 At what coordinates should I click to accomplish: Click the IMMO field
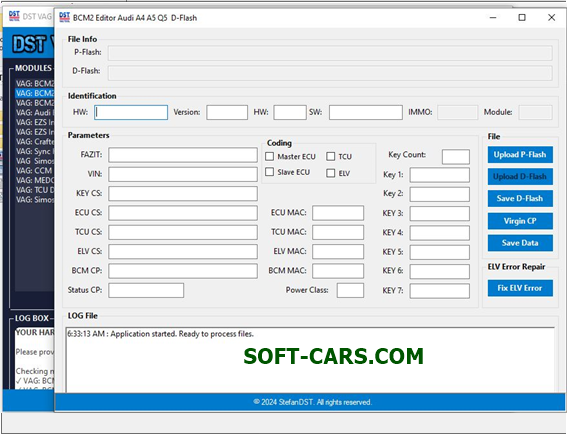pos(457,112)
